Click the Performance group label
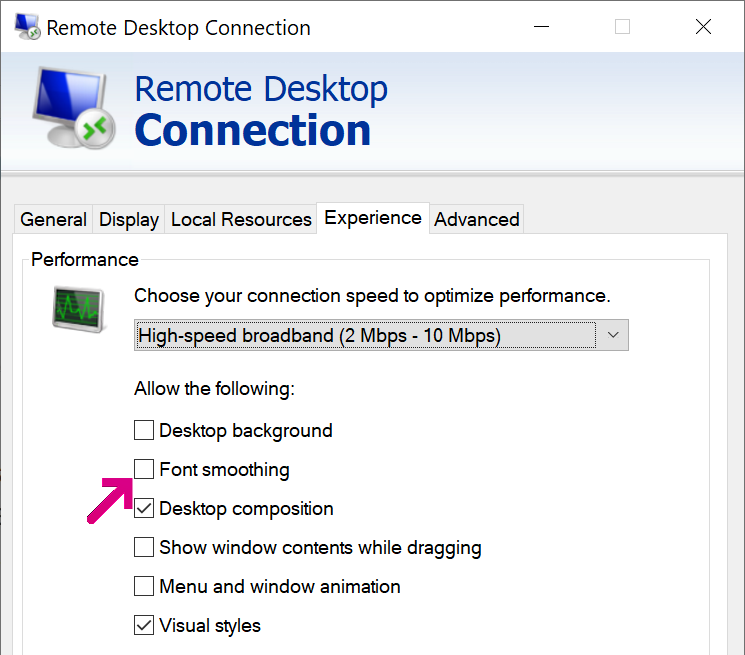 85,259
